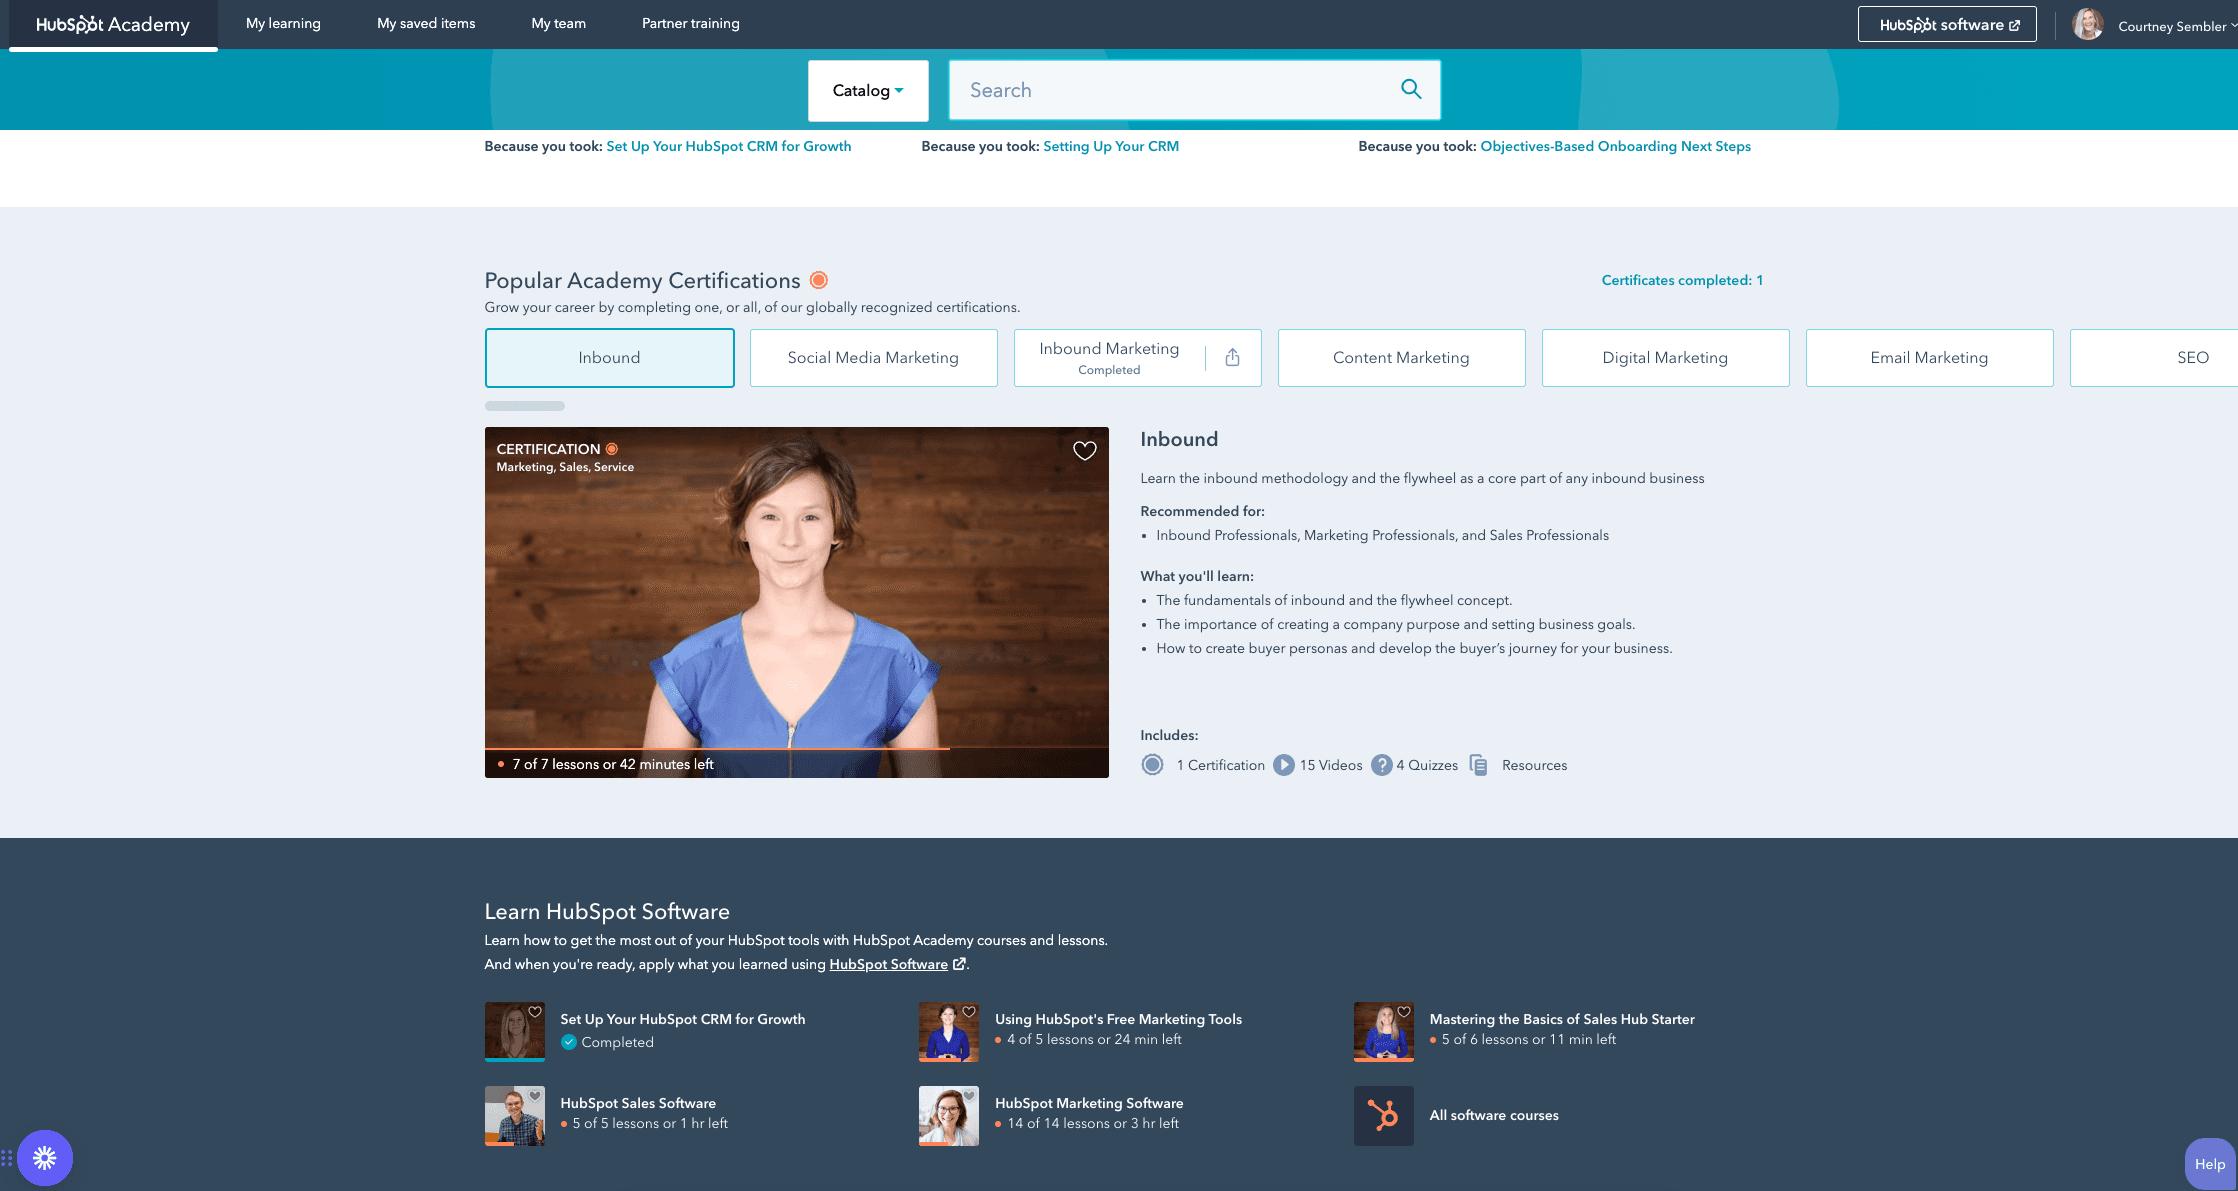Click the HubSpot Academy logo
The image size is (2238, 1191).
click(113, 25)
